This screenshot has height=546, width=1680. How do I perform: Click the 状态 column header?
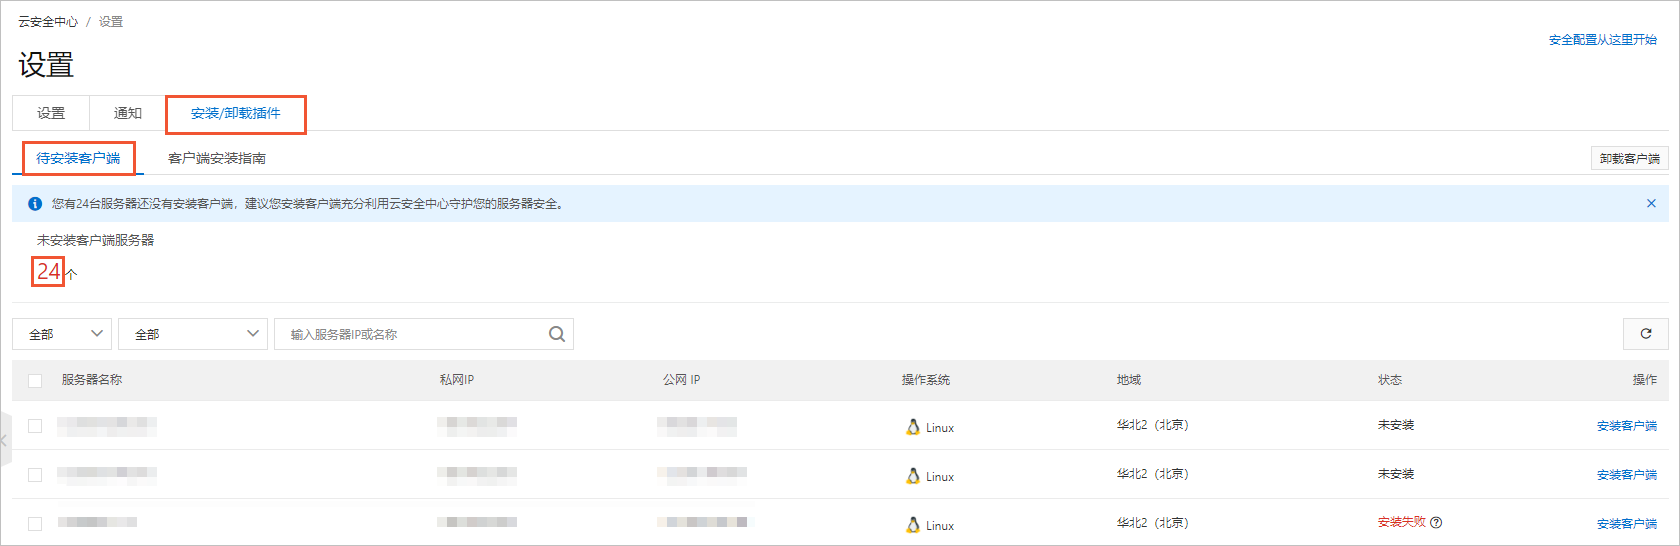[1390, 380]
